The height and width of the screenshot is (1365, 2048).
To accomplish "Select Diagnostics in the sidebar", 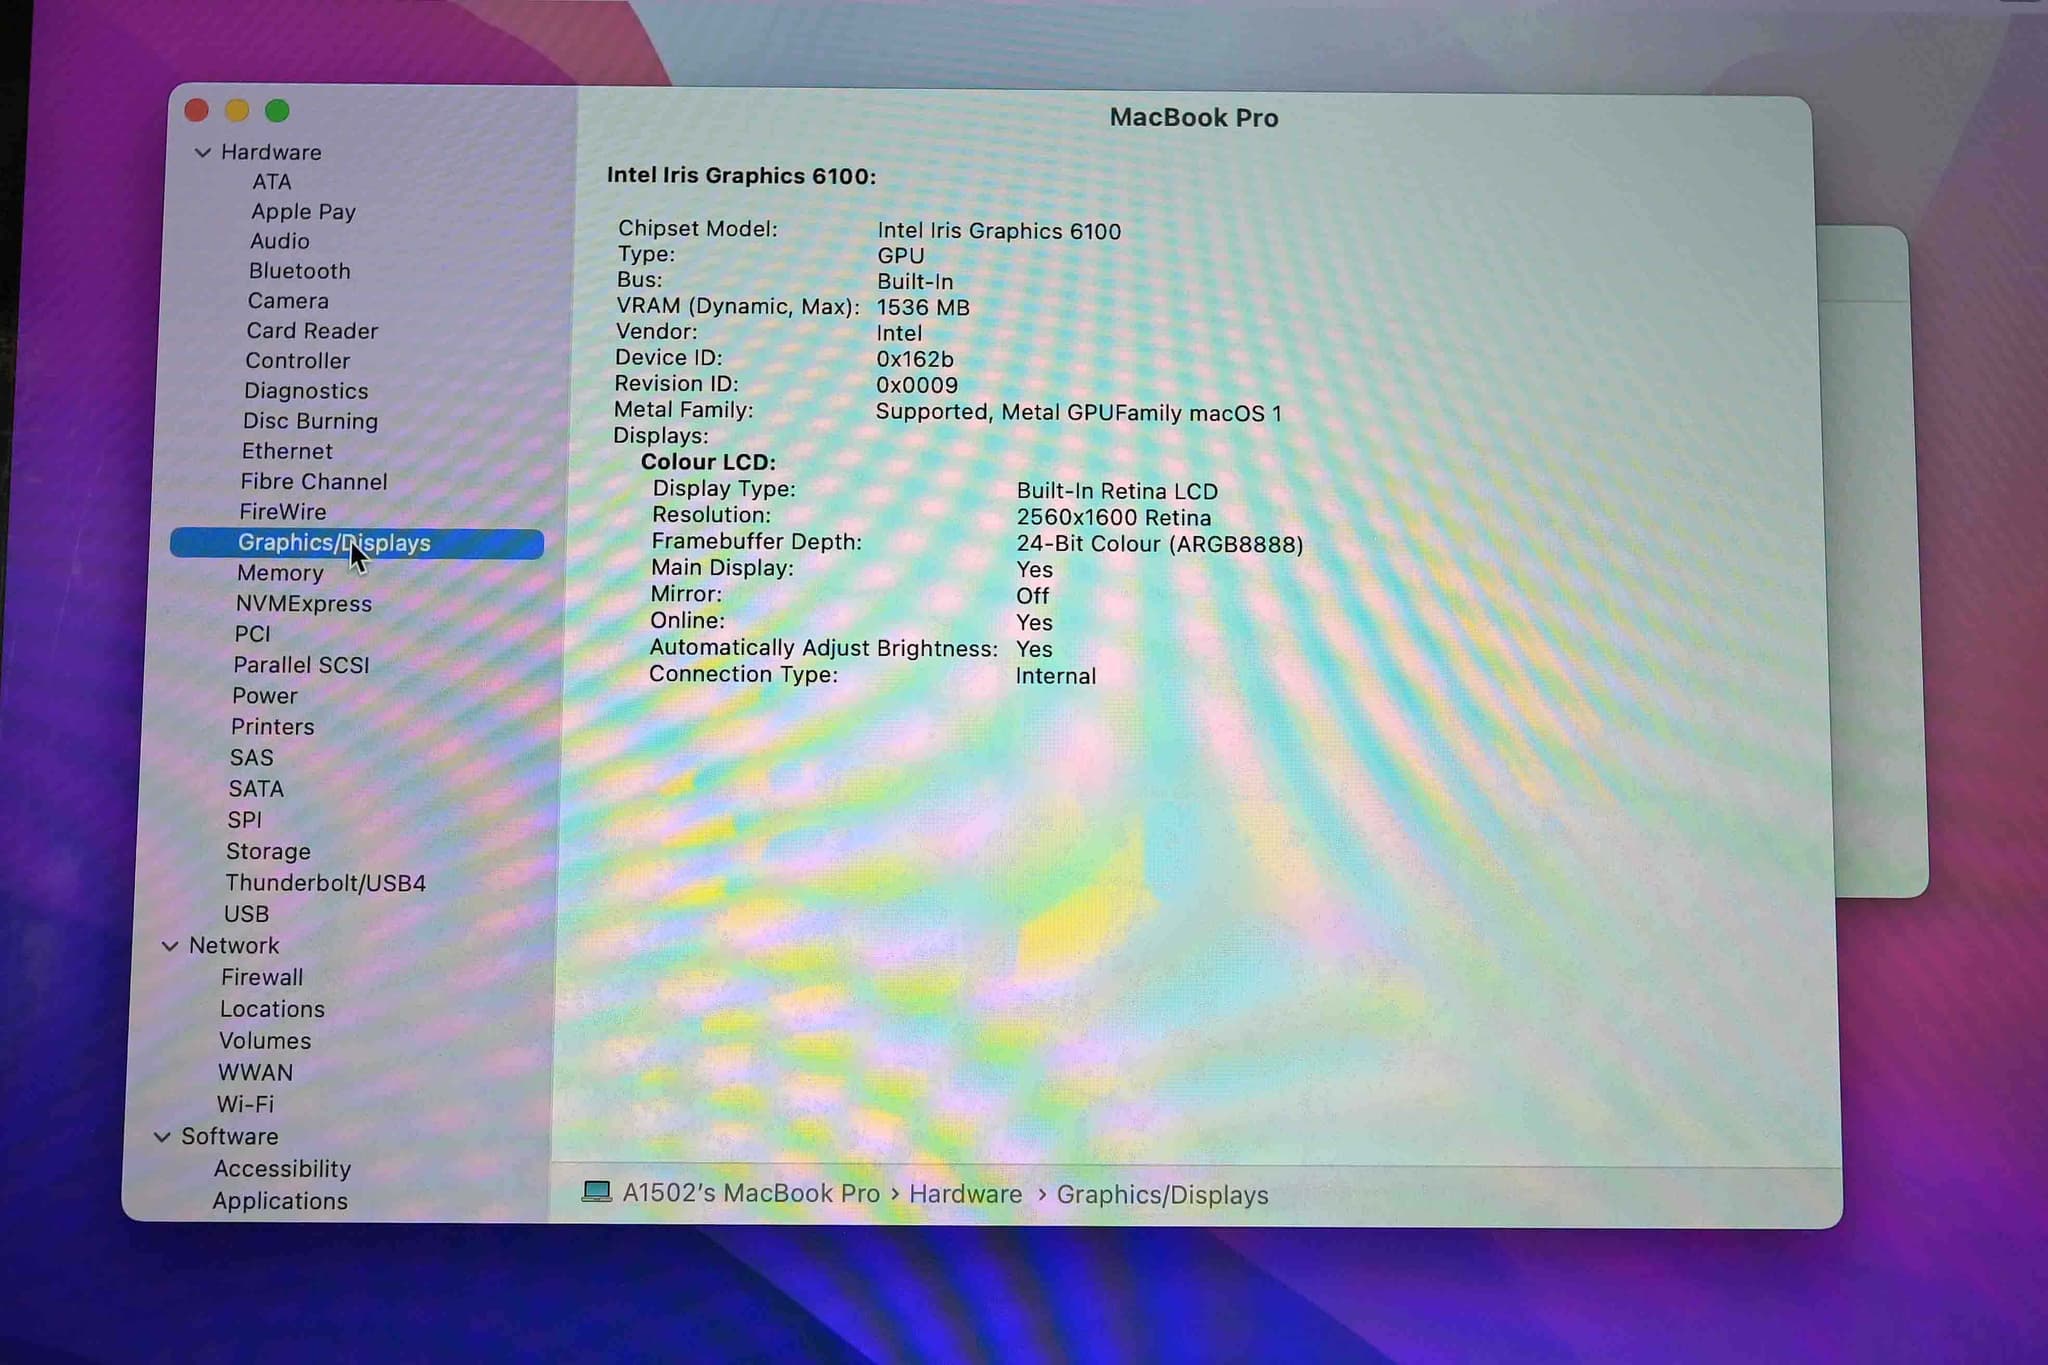I will tap(306, 391).
